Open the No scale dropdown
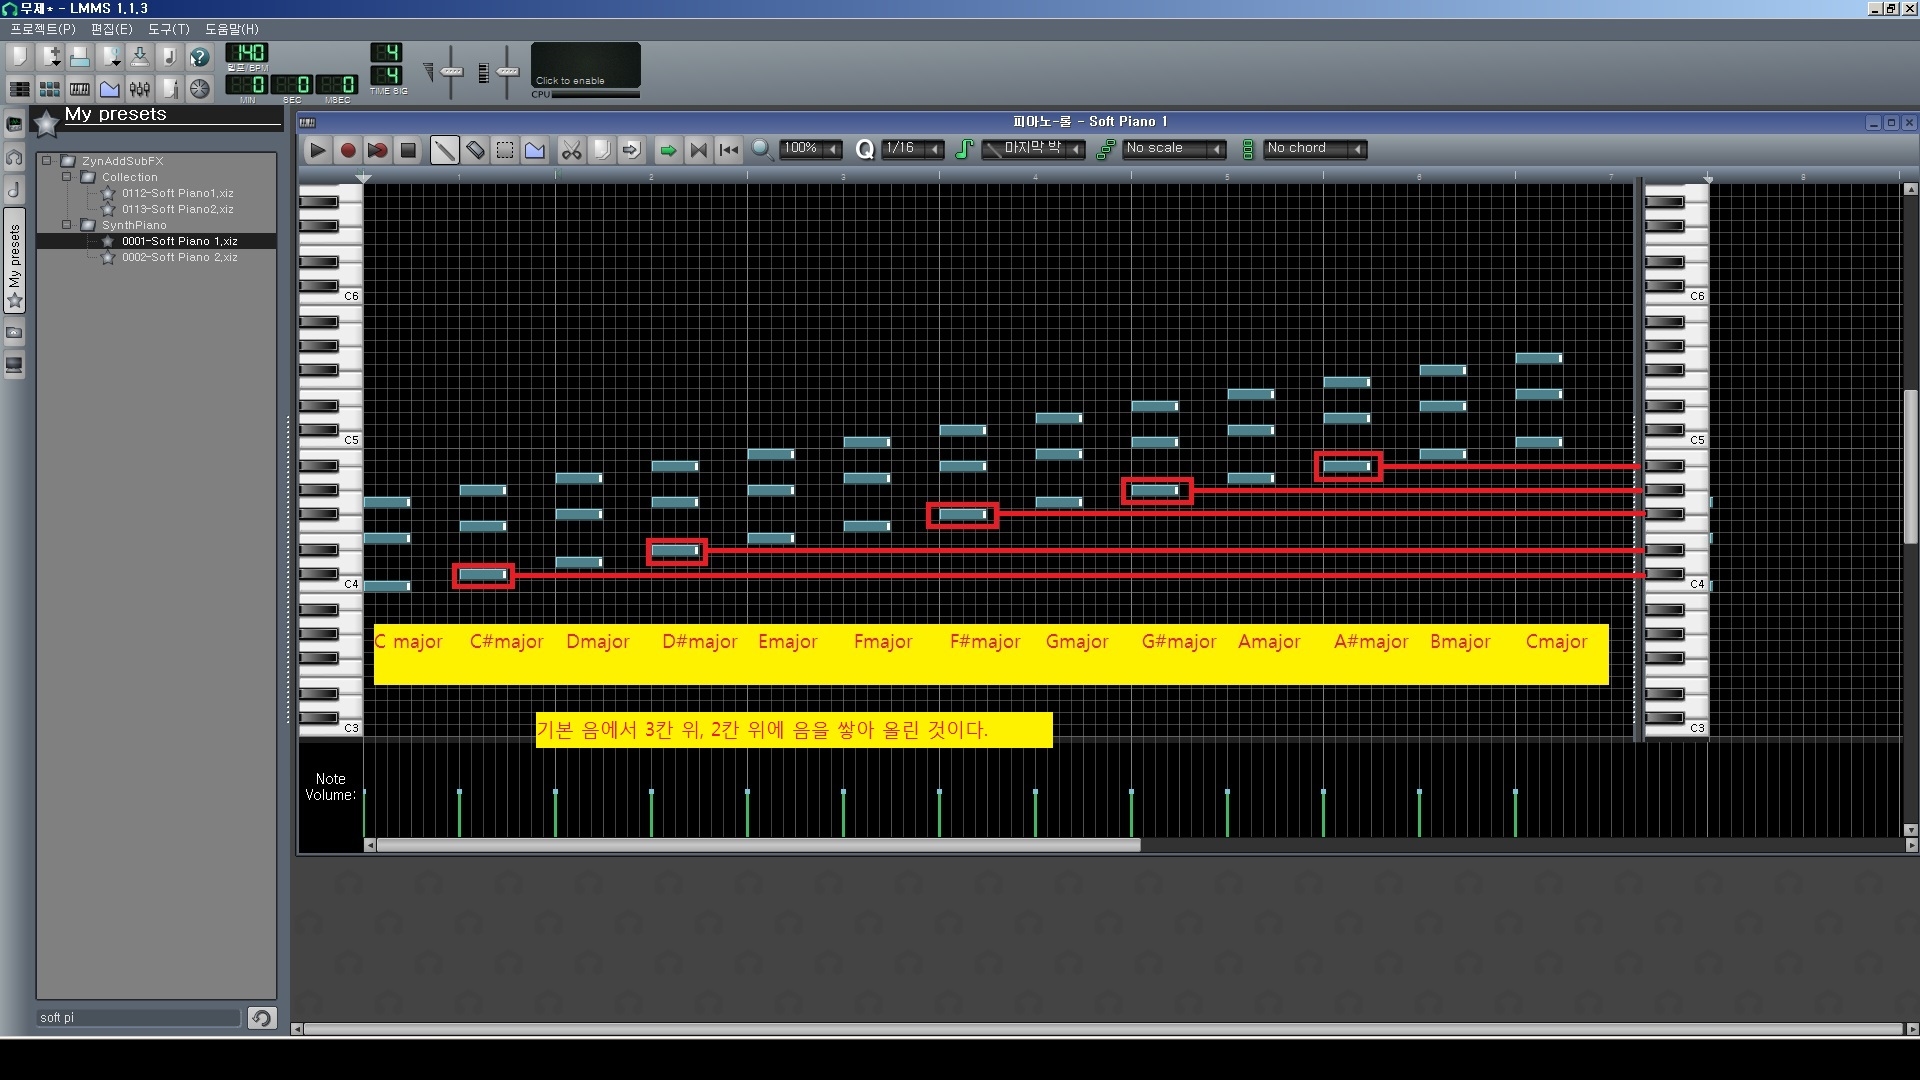The height and width of the screenshot is (1080, 1920). (x=1174, y=148)
